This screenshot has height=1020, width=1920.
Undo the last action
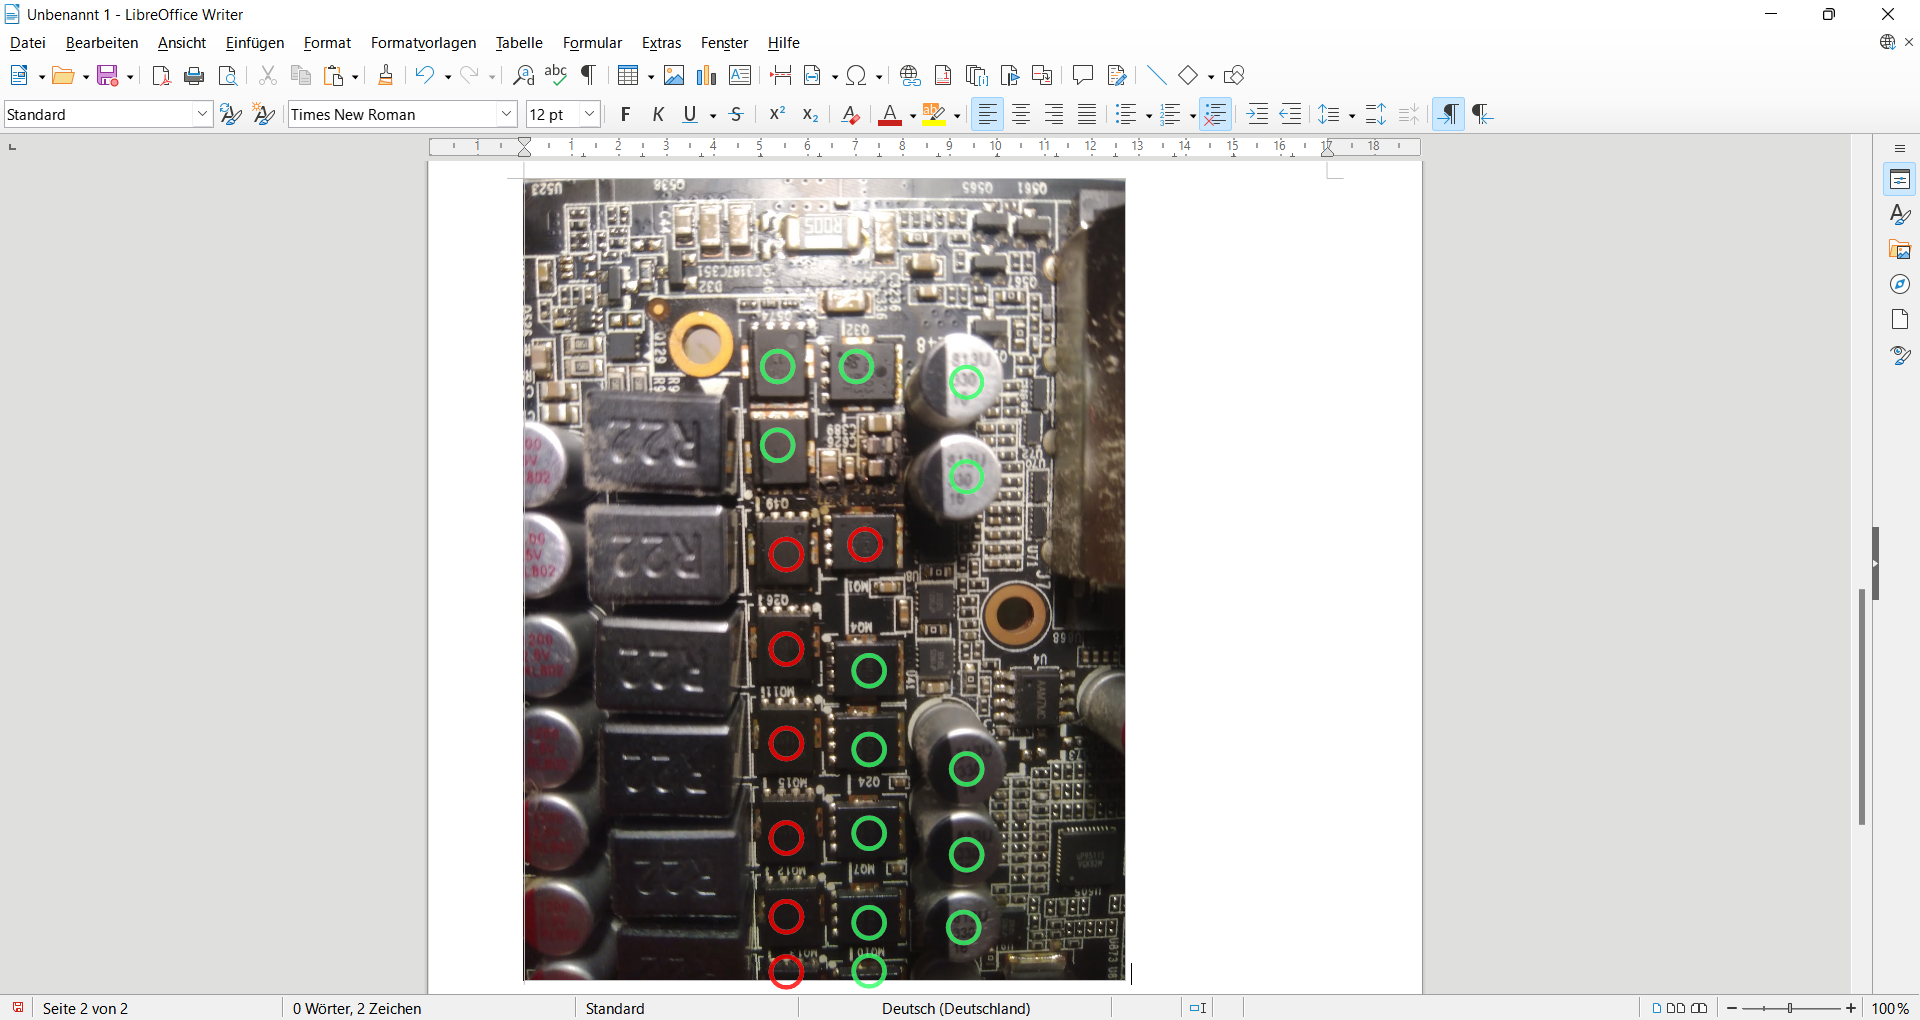[425, 75]
